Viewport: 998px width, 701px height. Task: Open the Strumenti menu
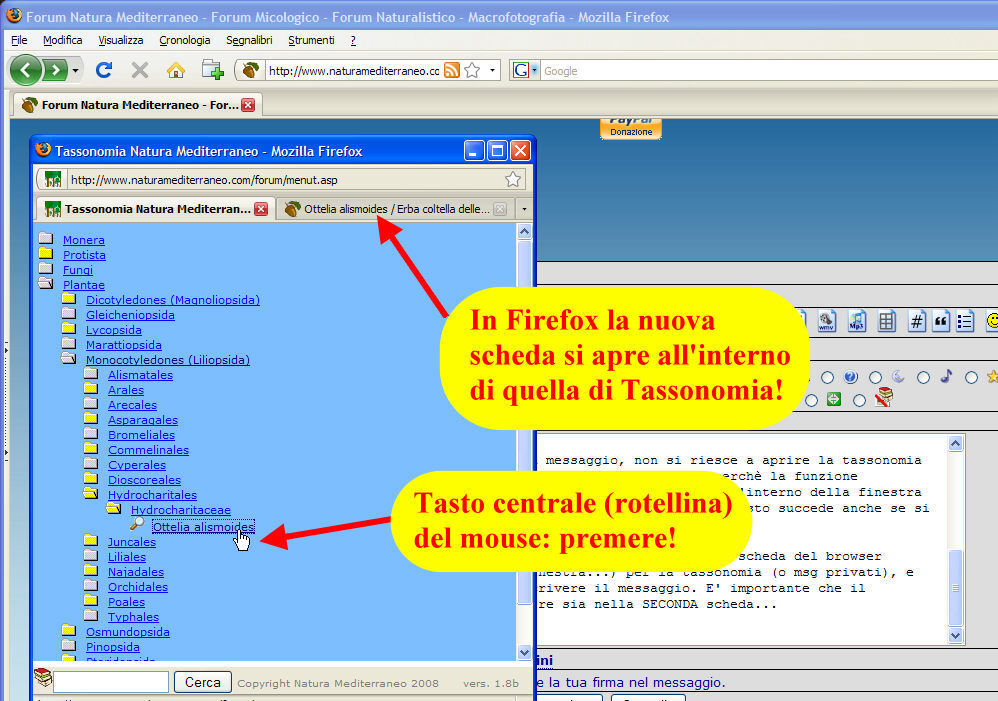tap(311, 40)
